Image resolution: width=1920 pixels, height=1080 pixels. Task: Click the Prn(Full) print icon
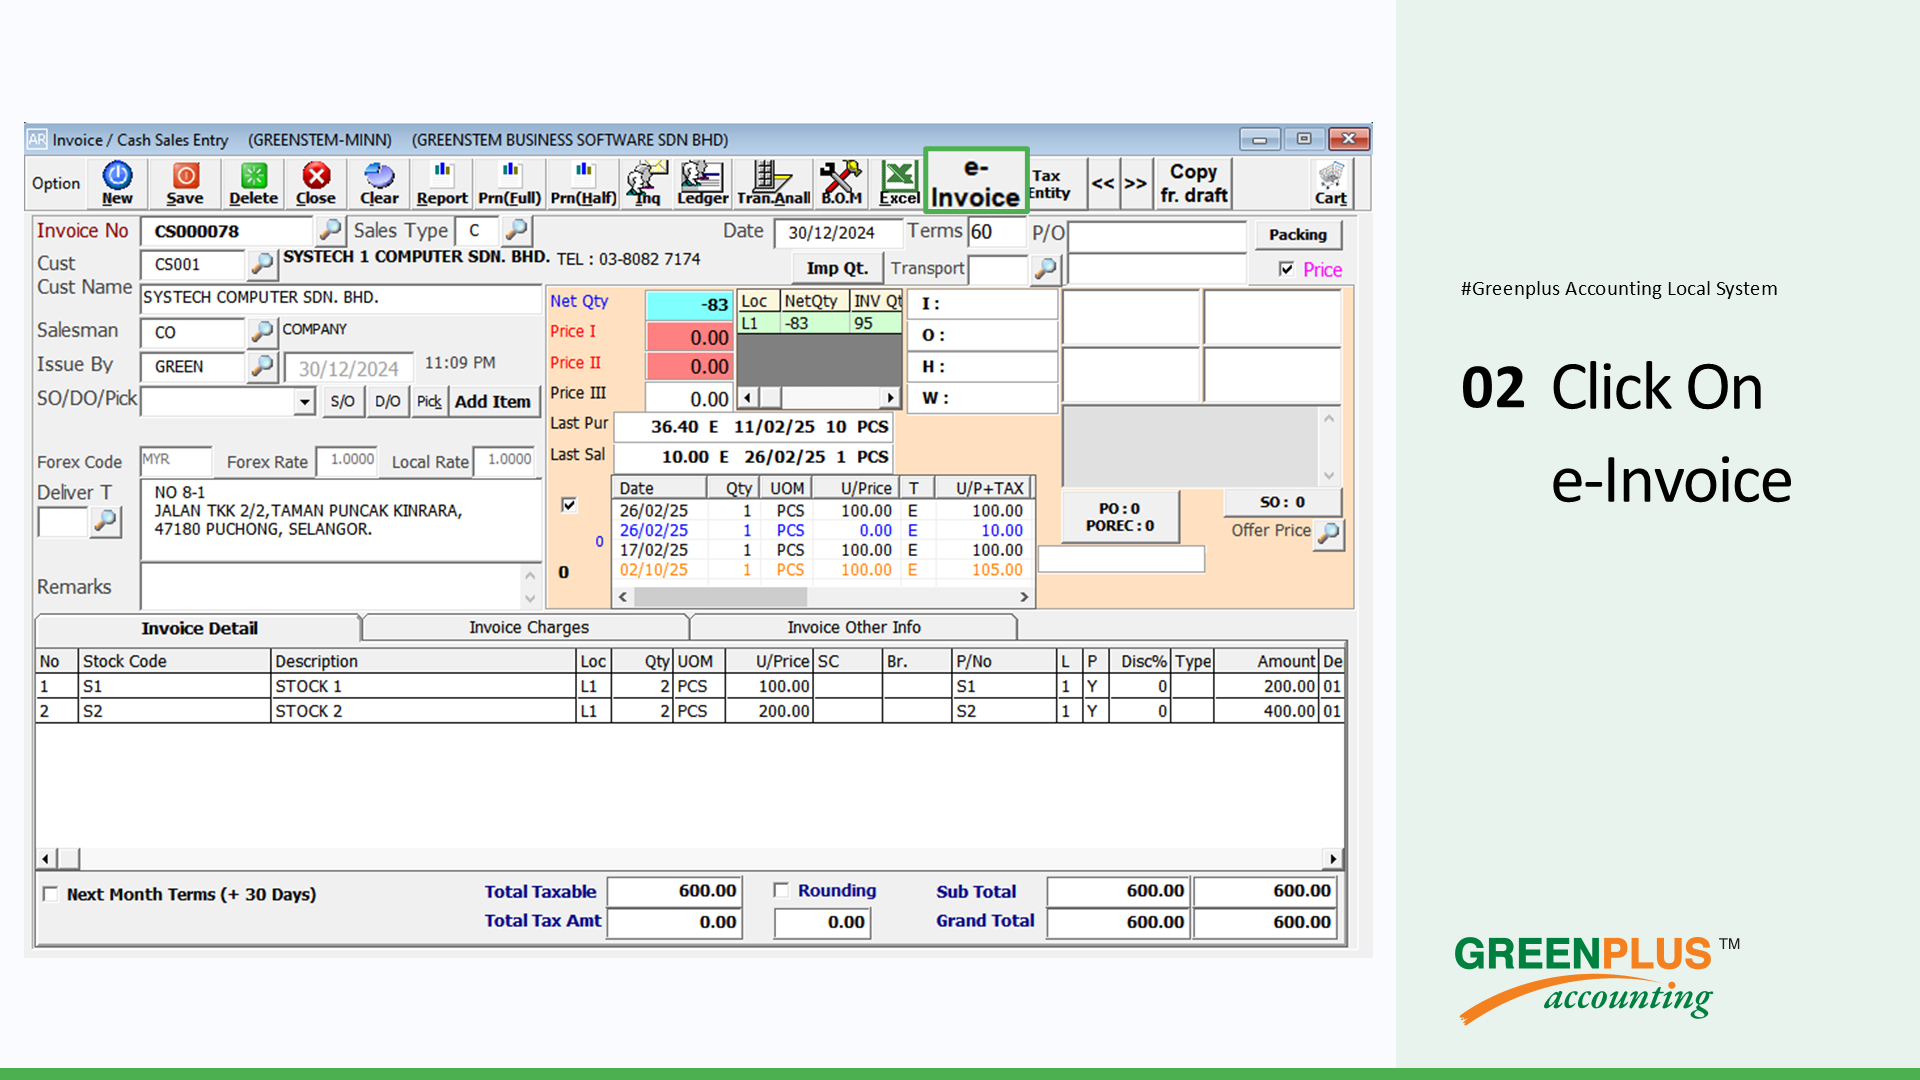click(x=509, y=183)
